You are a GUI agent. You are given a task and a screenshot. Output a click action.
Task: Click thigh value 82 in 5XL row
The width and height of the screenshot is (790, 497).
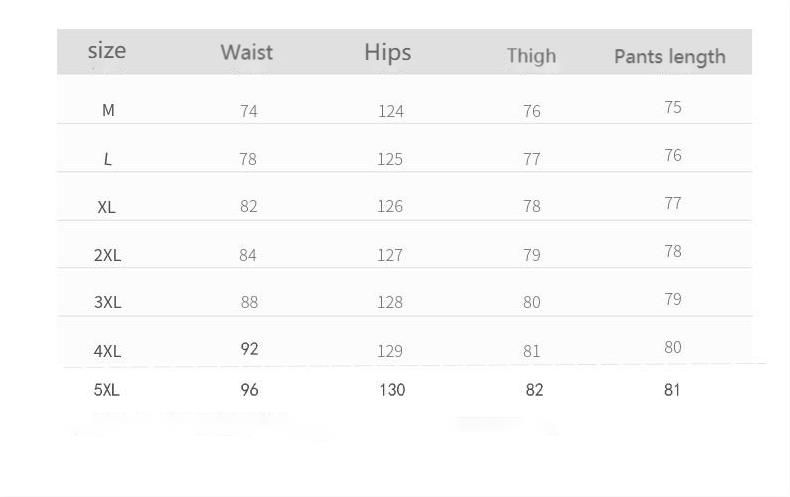(534, 390)
